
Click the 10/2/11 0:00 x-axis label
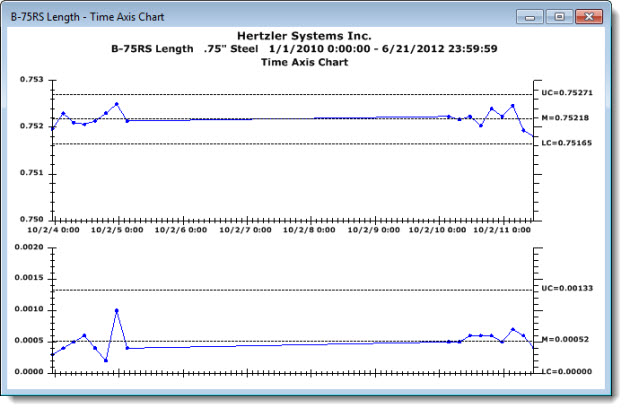pyautogui.click(x=507, y=230)
